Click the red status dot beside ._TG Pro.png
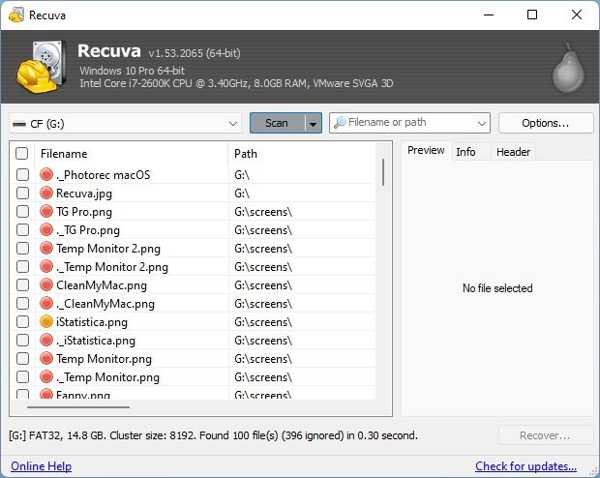 pos(46,230)
